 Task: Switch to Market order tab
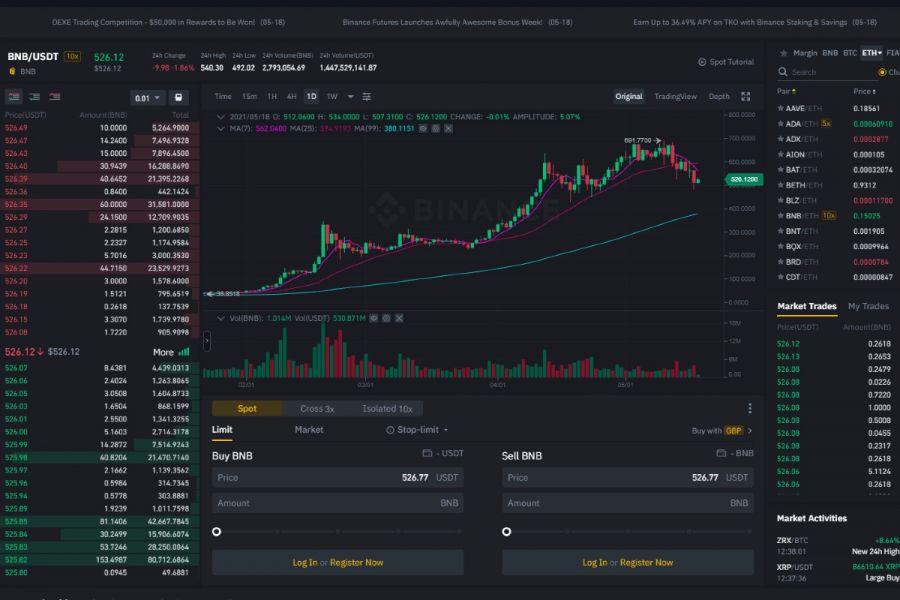pos(309,429)
